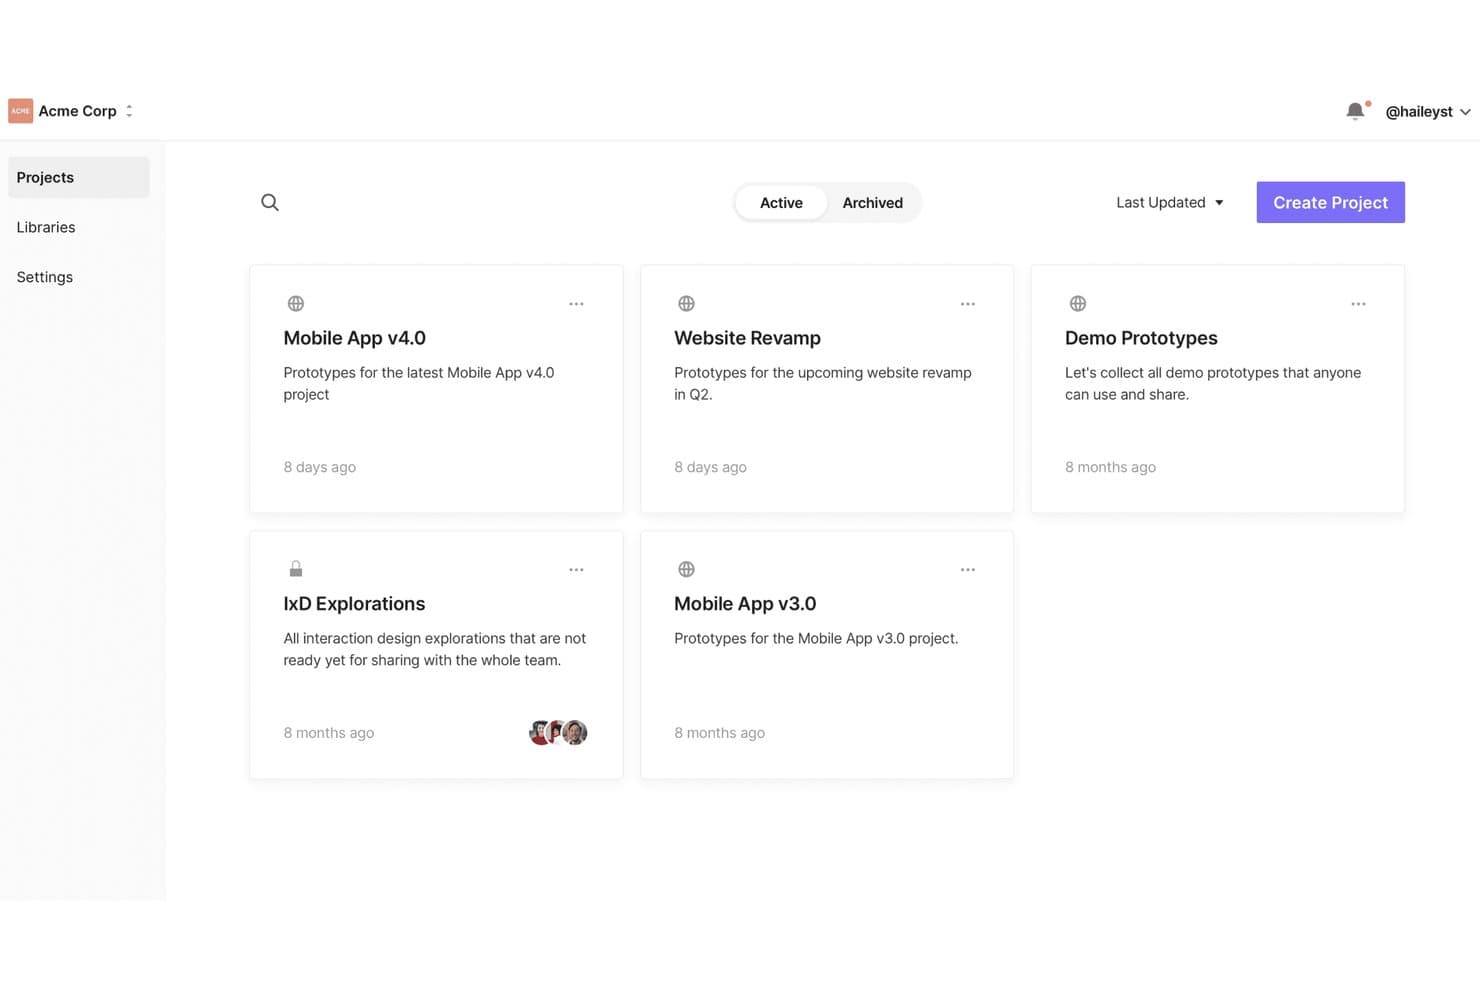Open more options for Website Revamp
Image resolution: width=1480 pixels, height=987 pixels.
pos(967,304)
